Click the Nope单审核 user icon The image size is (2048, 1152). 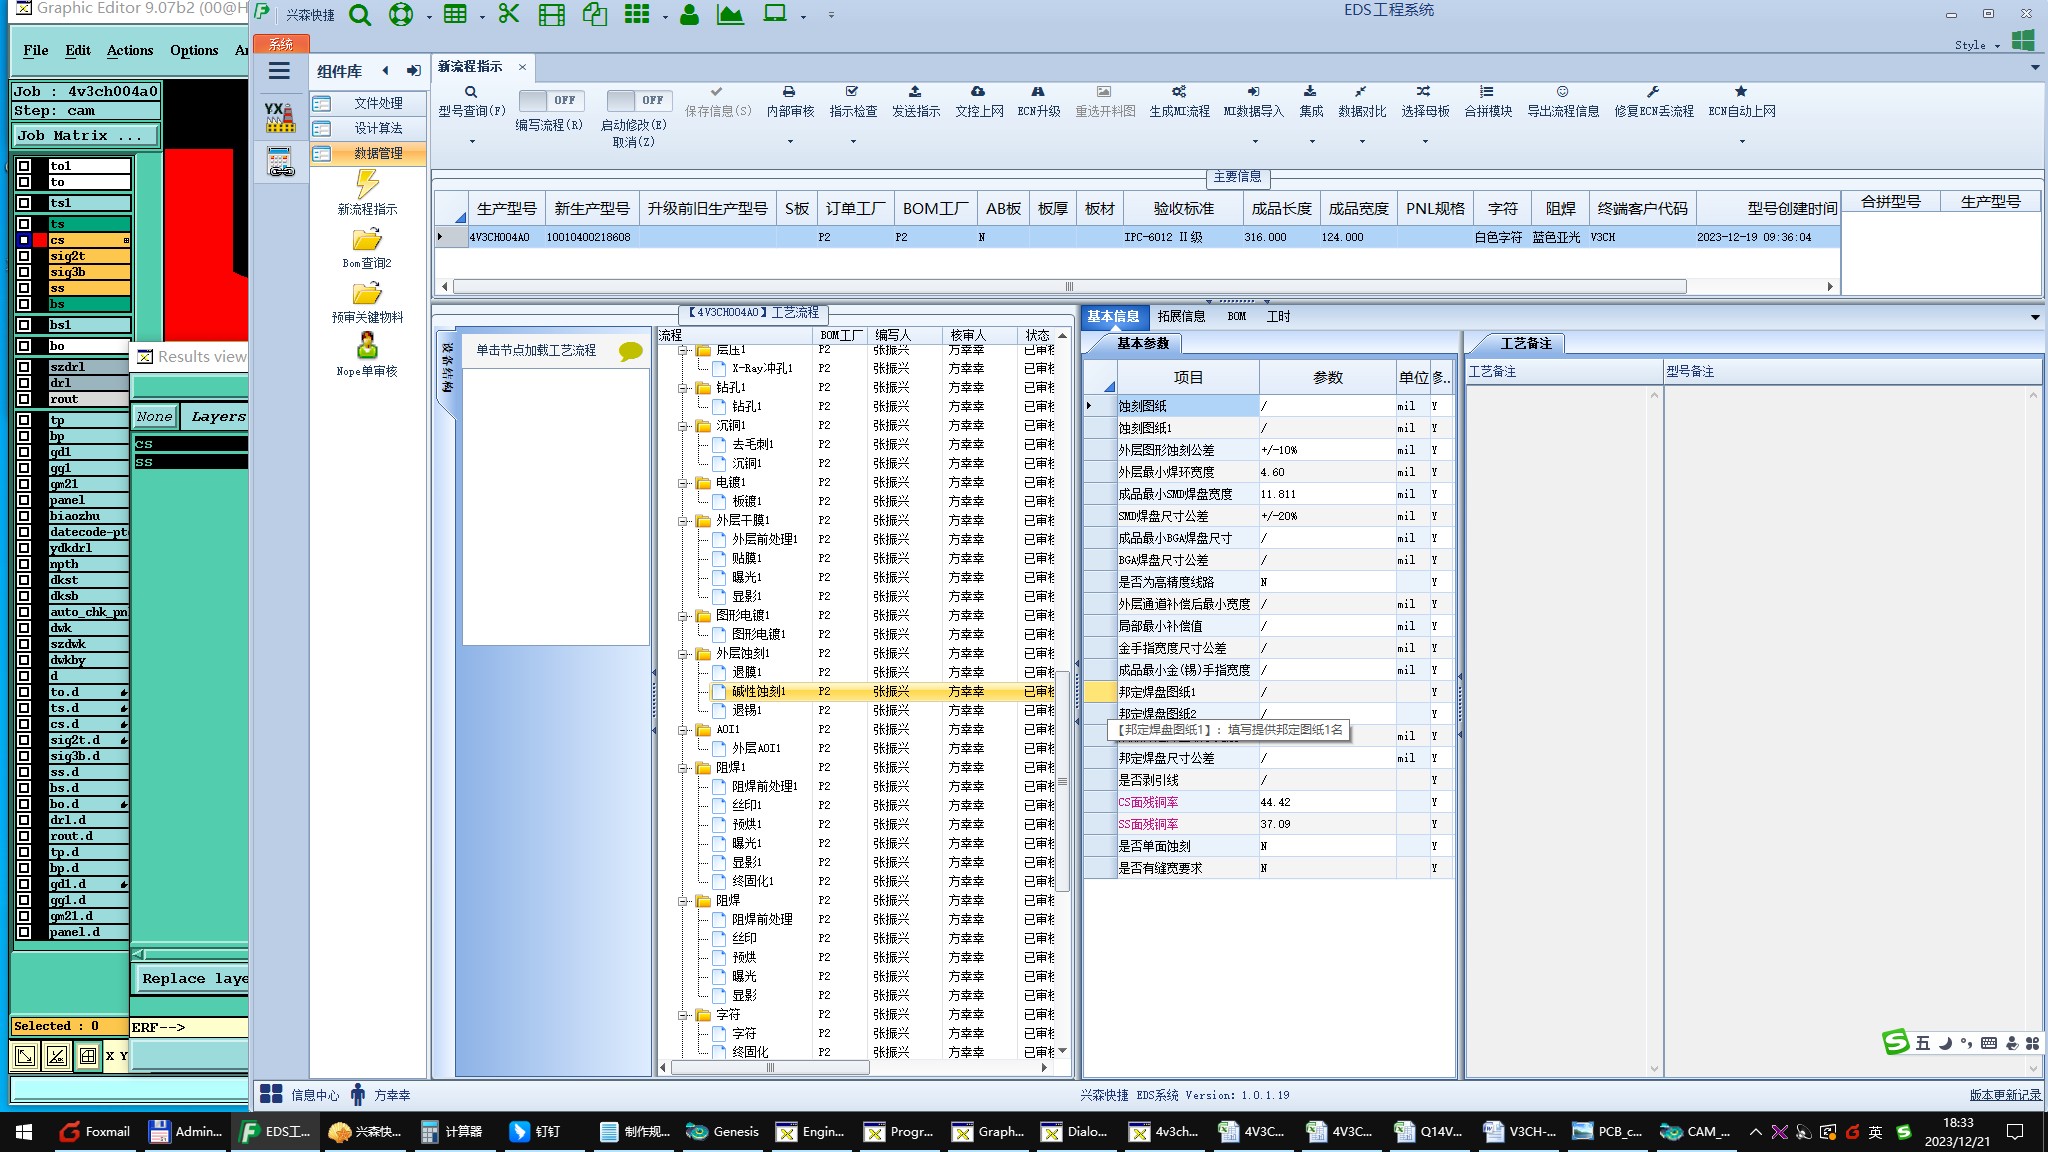367,346
